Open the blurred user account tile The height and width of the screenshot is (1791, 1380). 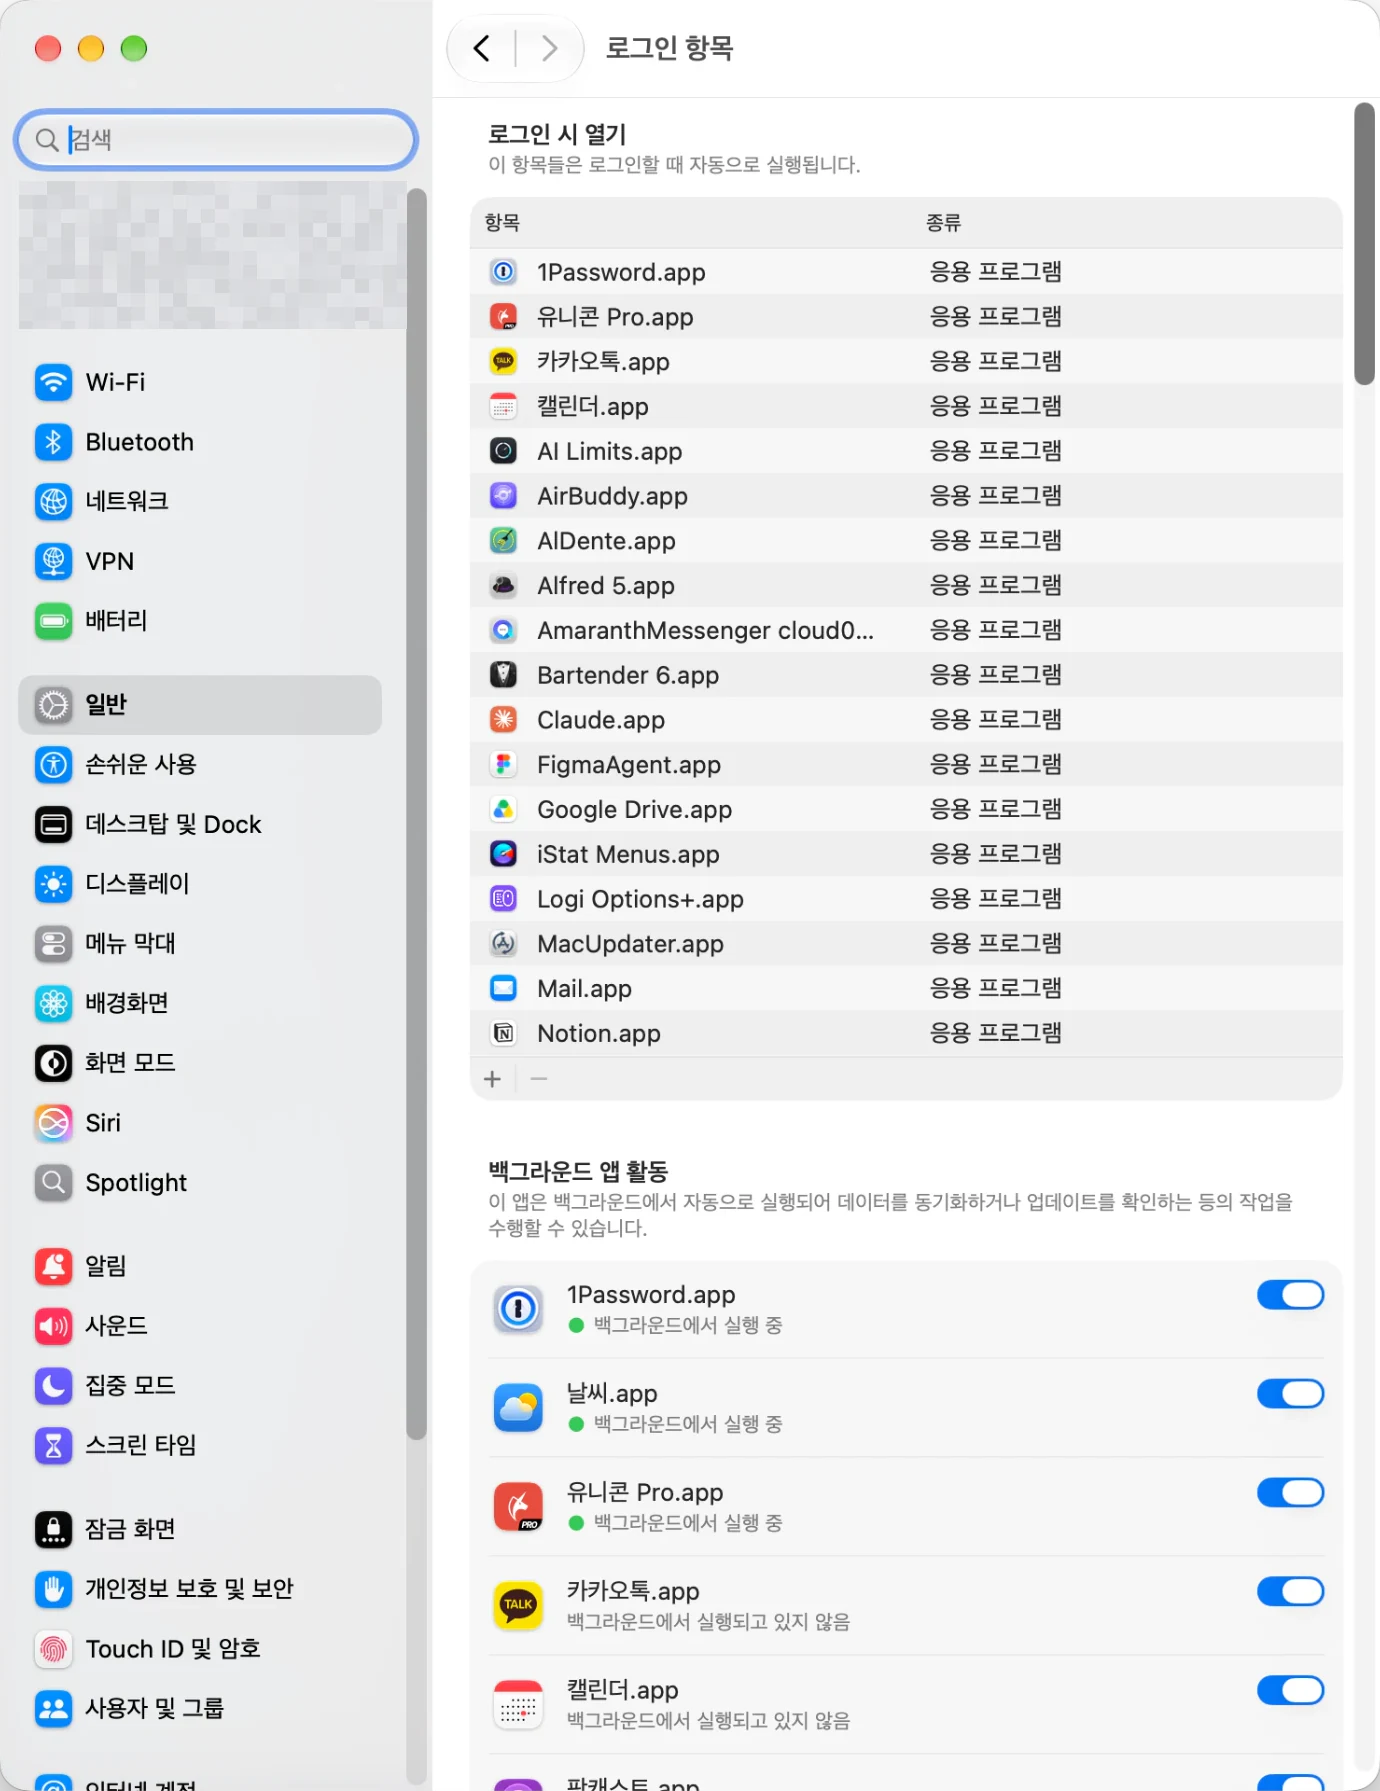[212, 255]
